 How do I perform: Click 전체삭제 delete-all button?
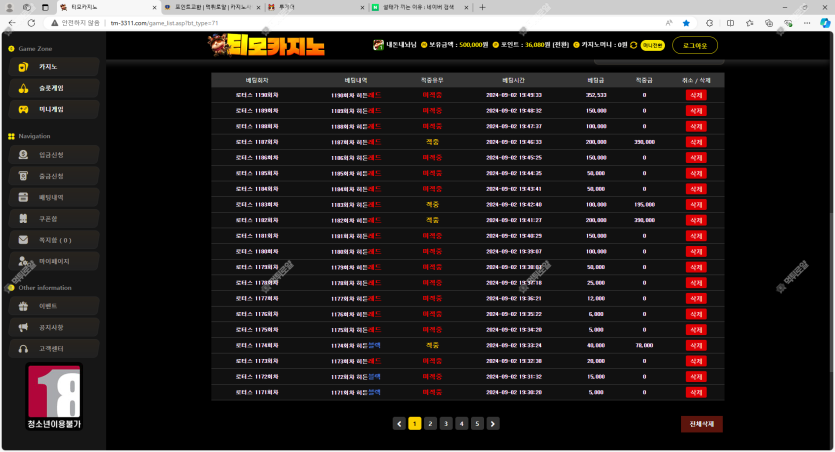(701, 424)
